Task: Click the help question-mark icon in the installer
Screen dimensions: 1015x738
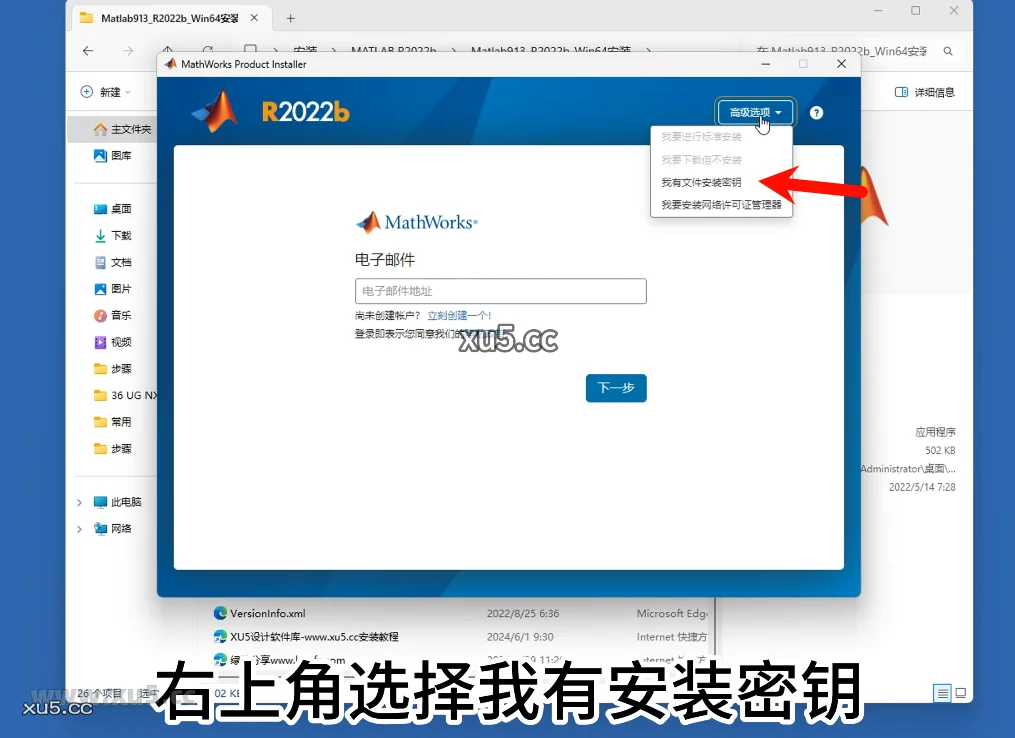Action: point(816,113)
